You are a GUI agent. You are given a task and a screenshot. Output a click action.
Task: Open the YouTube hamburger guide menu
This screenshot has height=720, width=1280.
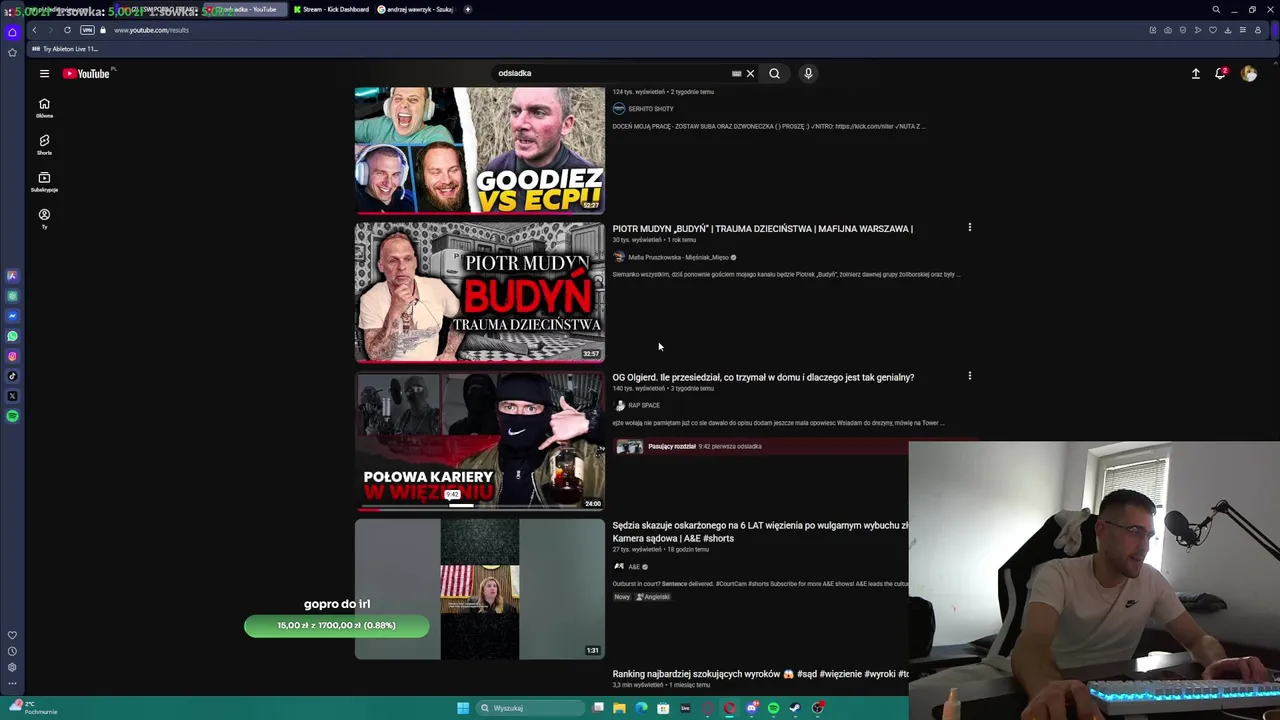(x=44, y=73)
